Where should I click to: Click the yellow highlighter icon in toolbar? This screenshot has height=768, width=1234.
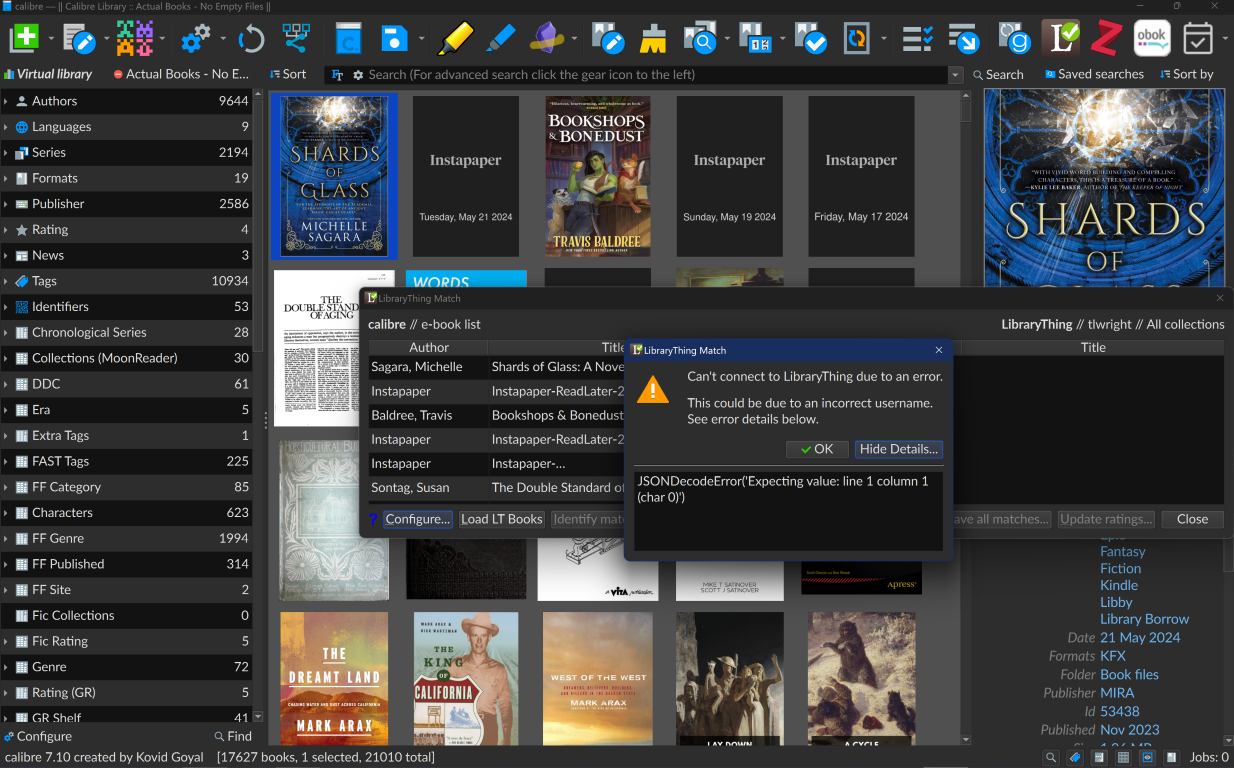point(455,39)
